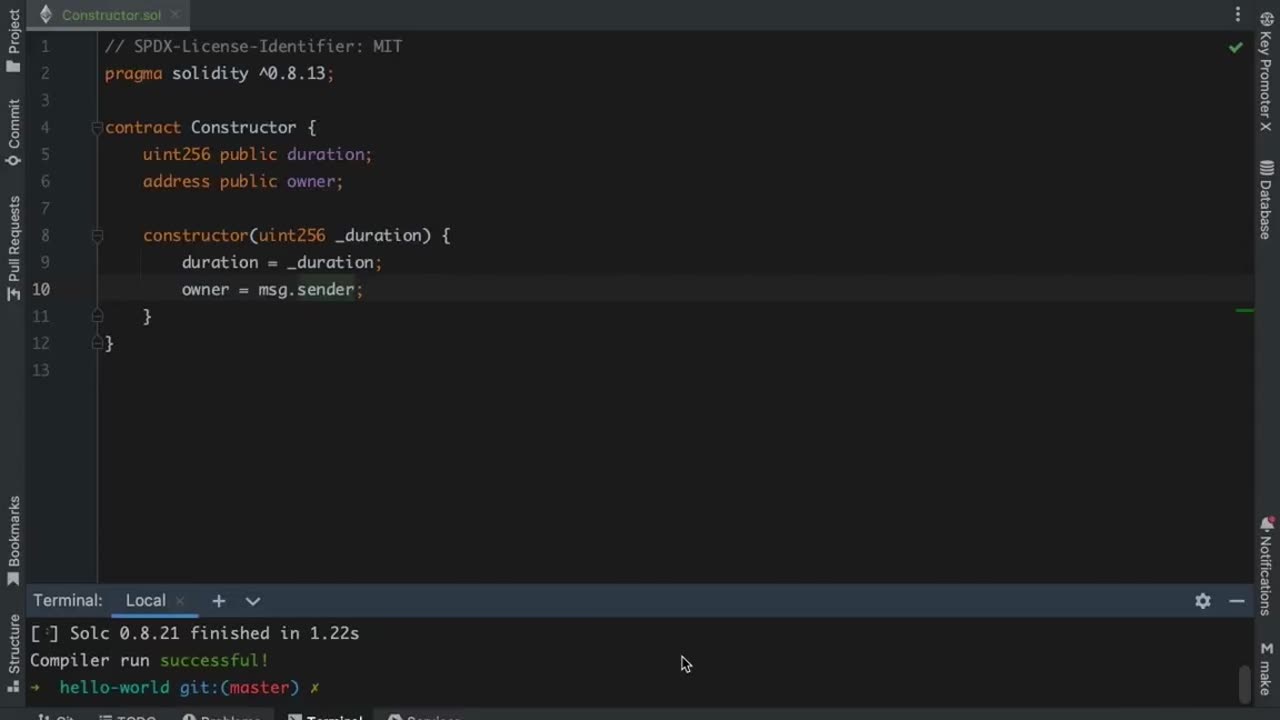
Task: Click '_duration' parameter on line 8
Action: (378, 235)
